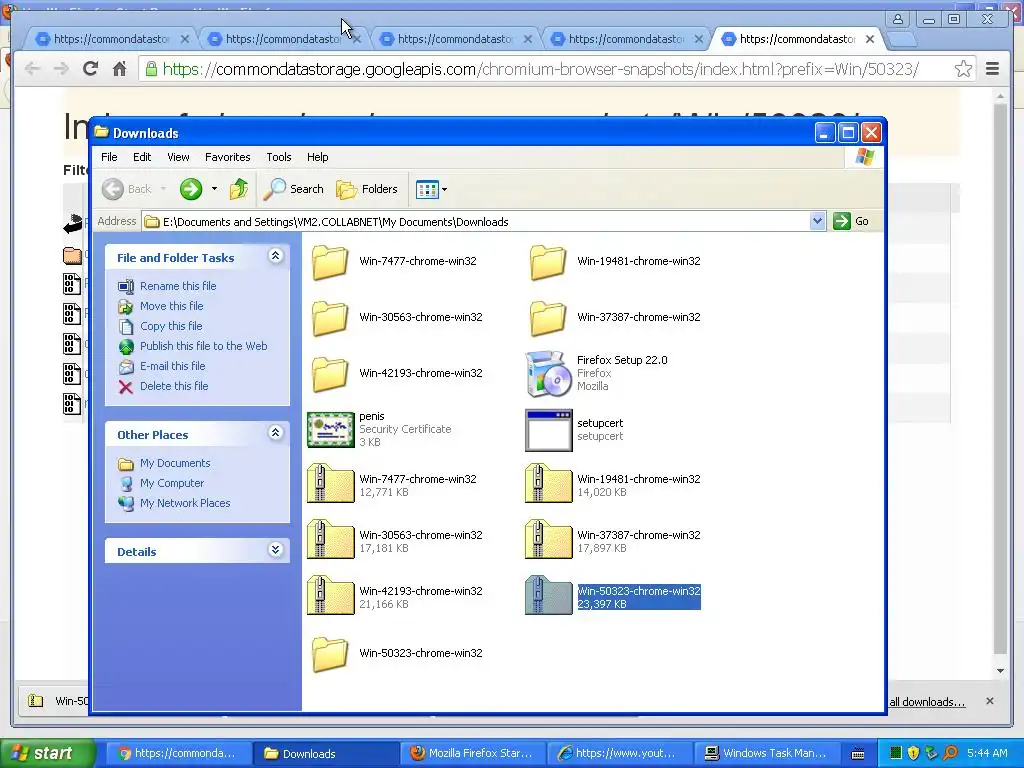Select the 14,020 KB Win-19481 zip archive
This screenshot has width=1024, height=768.
coord(549,484)
